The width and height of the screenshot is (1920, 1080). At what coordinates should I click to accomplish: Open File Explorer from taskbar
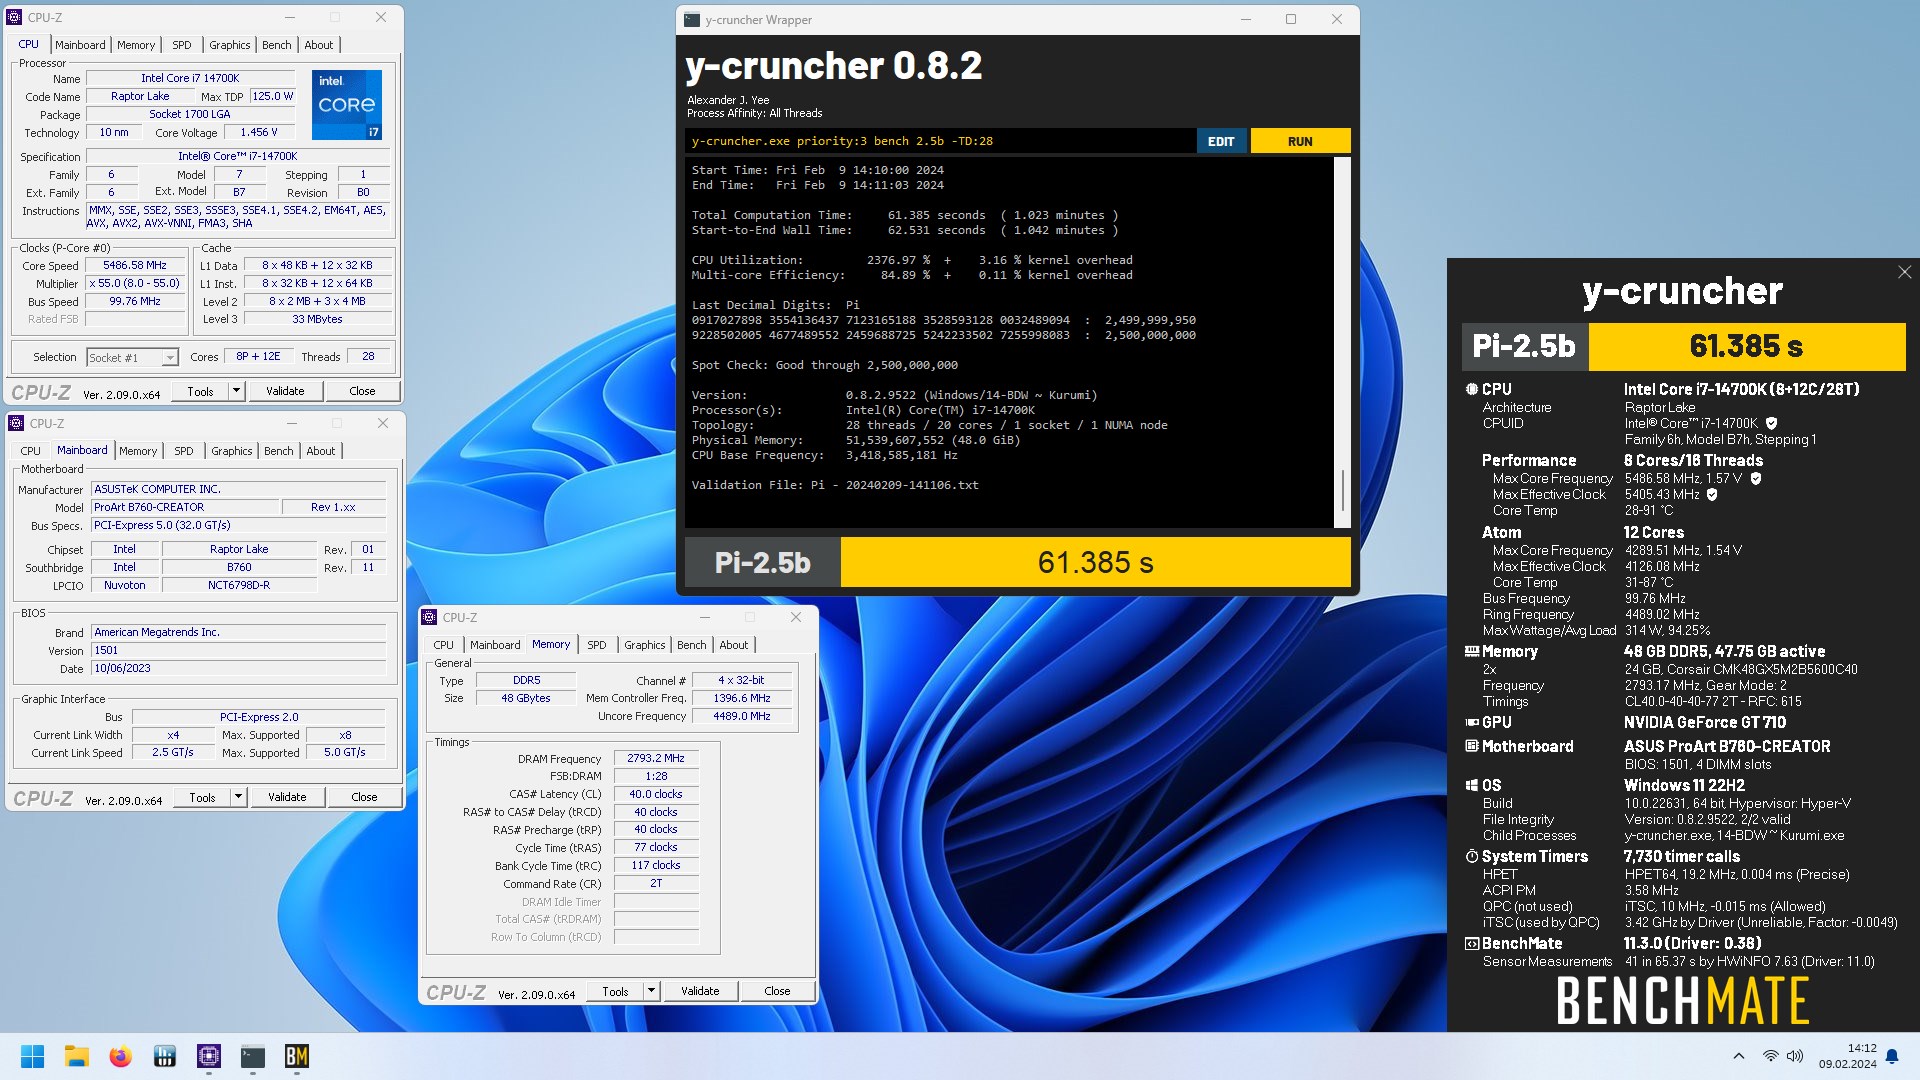pos(76,1056)
